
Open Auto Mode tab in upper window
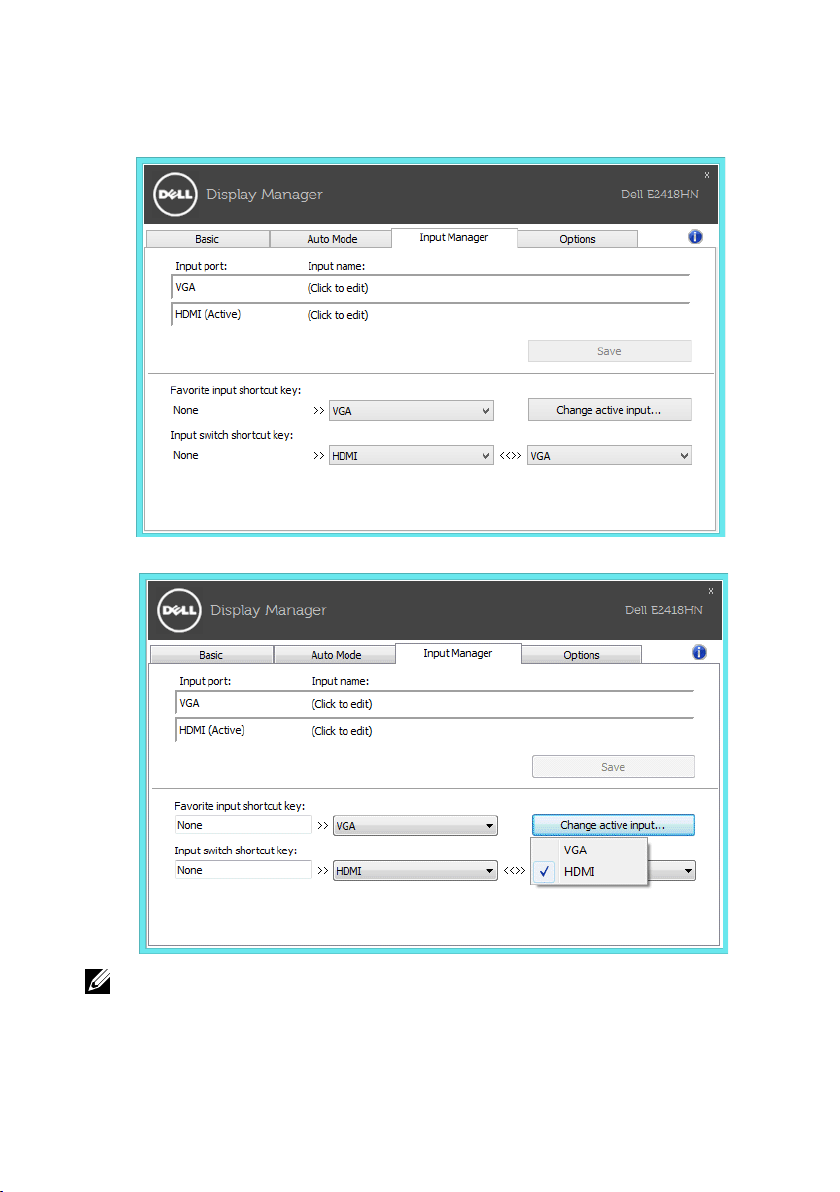(x=331, y=239)
